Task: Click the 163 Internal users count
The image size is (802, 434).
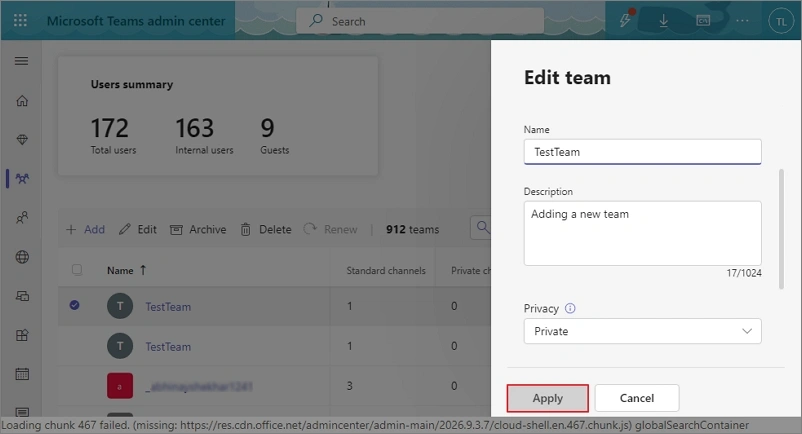Action: [x=194, y=128]
